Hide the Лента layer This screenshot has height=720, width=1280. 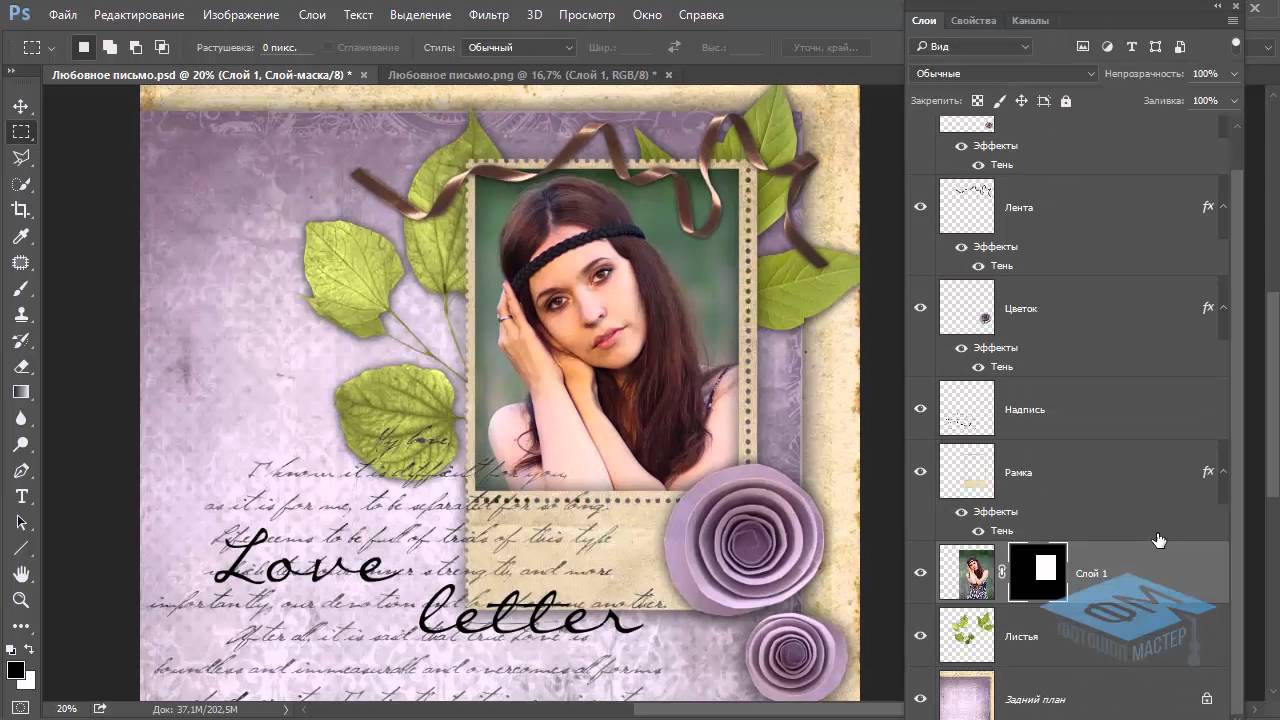(x=920, y=207)
